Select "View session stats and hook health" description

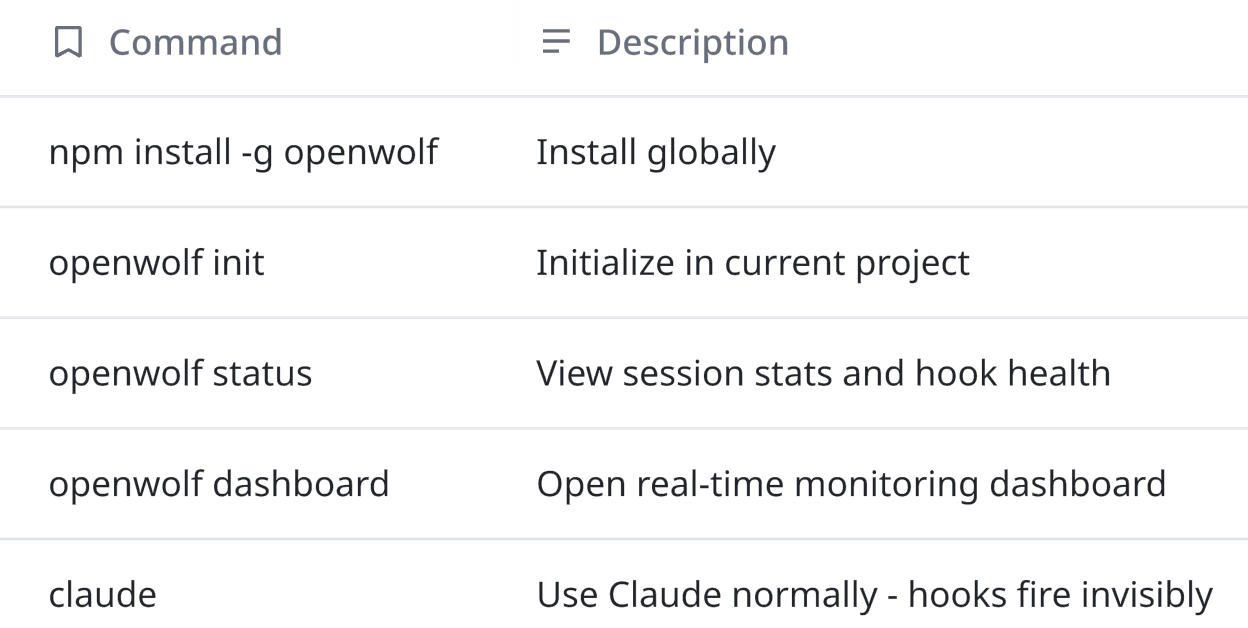pyautogui.click(x=823, y=374)
